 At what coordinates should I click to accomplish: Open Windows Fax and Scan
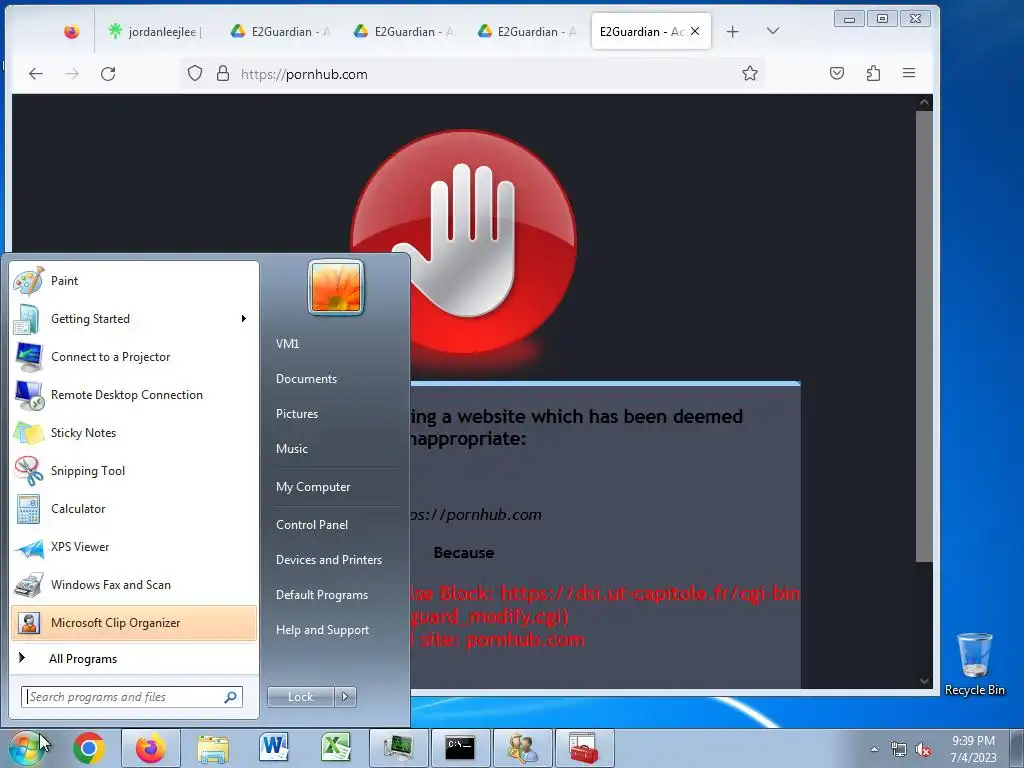click(x=134, y=584)
